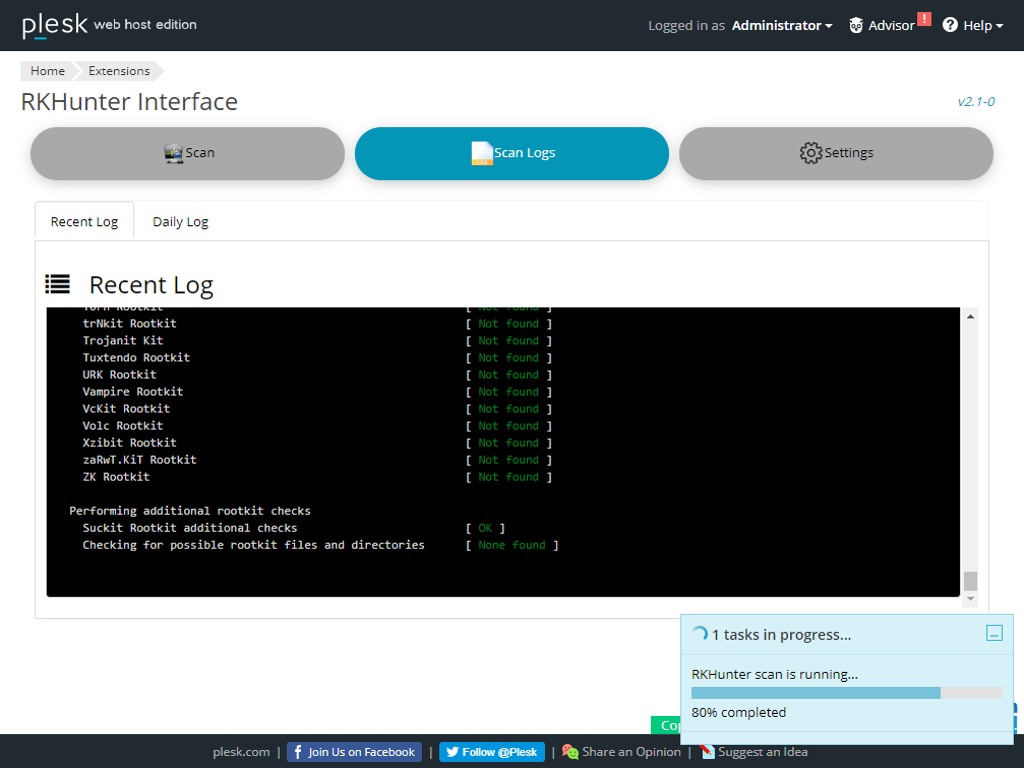Image resolution: width=1024 pixels, height=768 pixels.
Task: Click the 'RKHunter Interface' page title
Action: (129, 102)
